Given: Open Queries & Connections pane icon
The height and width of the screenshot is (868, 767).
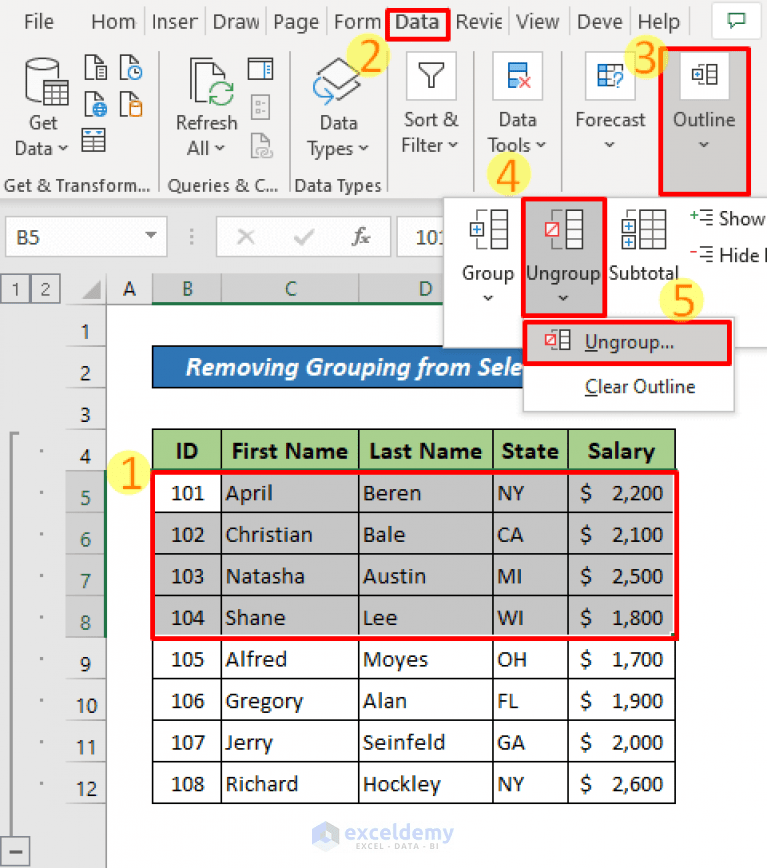Looking at the screenshot, I should 261,69.
